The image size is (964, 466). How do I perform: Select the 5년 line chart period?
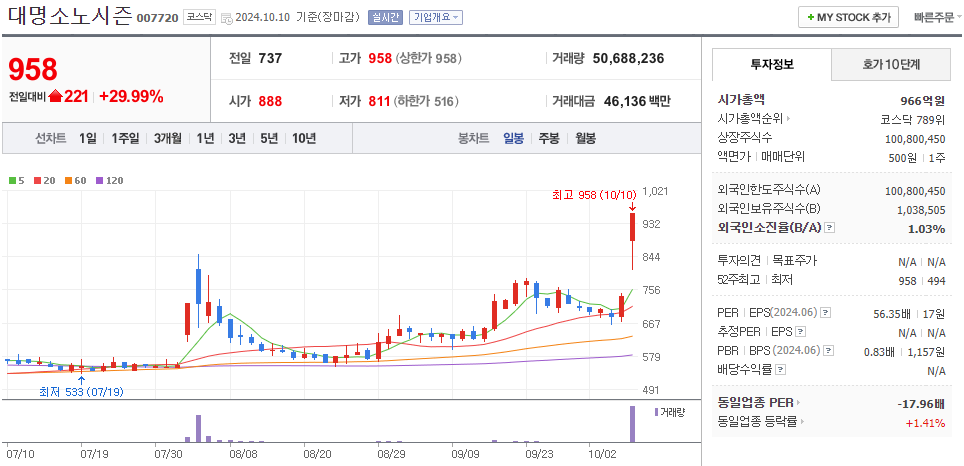click(269, 138)
